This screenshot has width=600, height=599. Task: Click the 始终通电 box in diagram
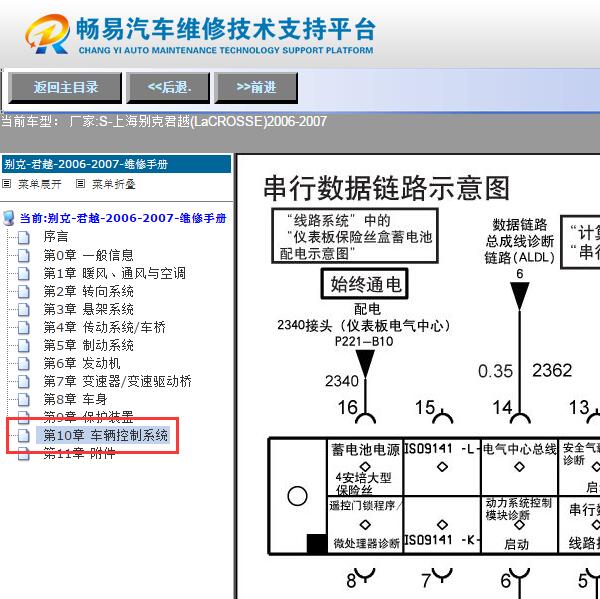tap(365, 284)
